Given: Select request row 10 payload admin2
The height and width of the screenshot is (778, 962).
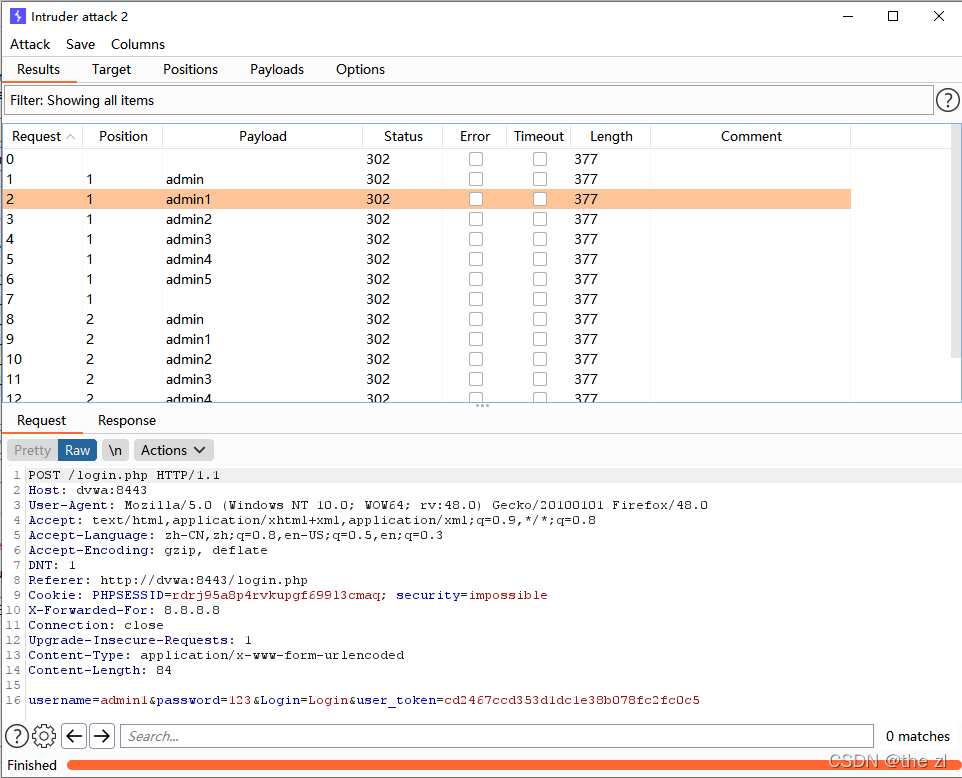Looking at the screenshot, I should point(427,359).
